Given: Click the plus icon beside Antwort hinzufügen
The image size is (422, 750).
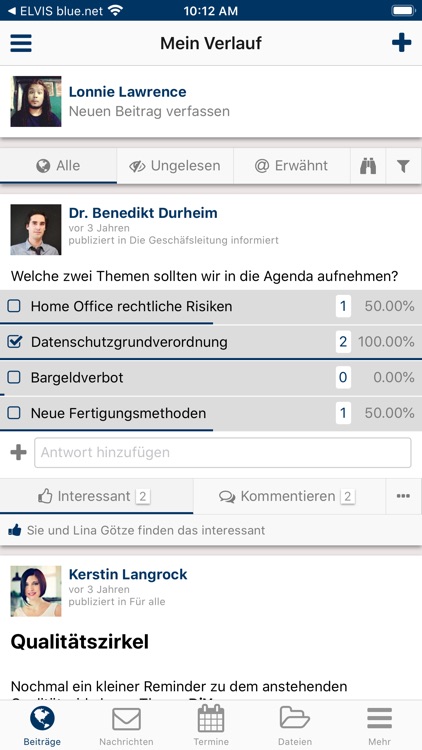Looking at the screenshot, I should 18,452.
